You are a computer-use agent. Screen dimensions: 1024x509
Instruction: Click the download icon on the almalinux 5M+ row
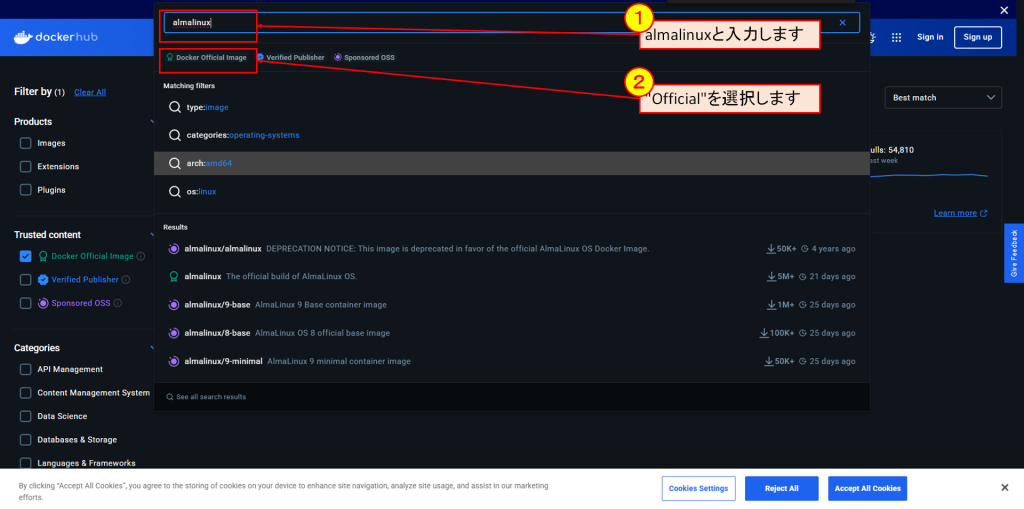[x=771, y=276]
